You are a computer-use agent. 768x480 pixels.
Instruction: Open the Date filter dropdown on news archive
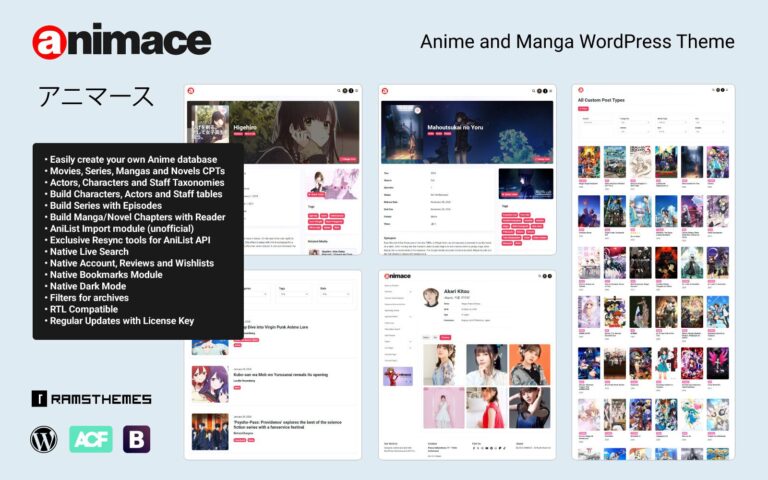click(x=335, y=294)
